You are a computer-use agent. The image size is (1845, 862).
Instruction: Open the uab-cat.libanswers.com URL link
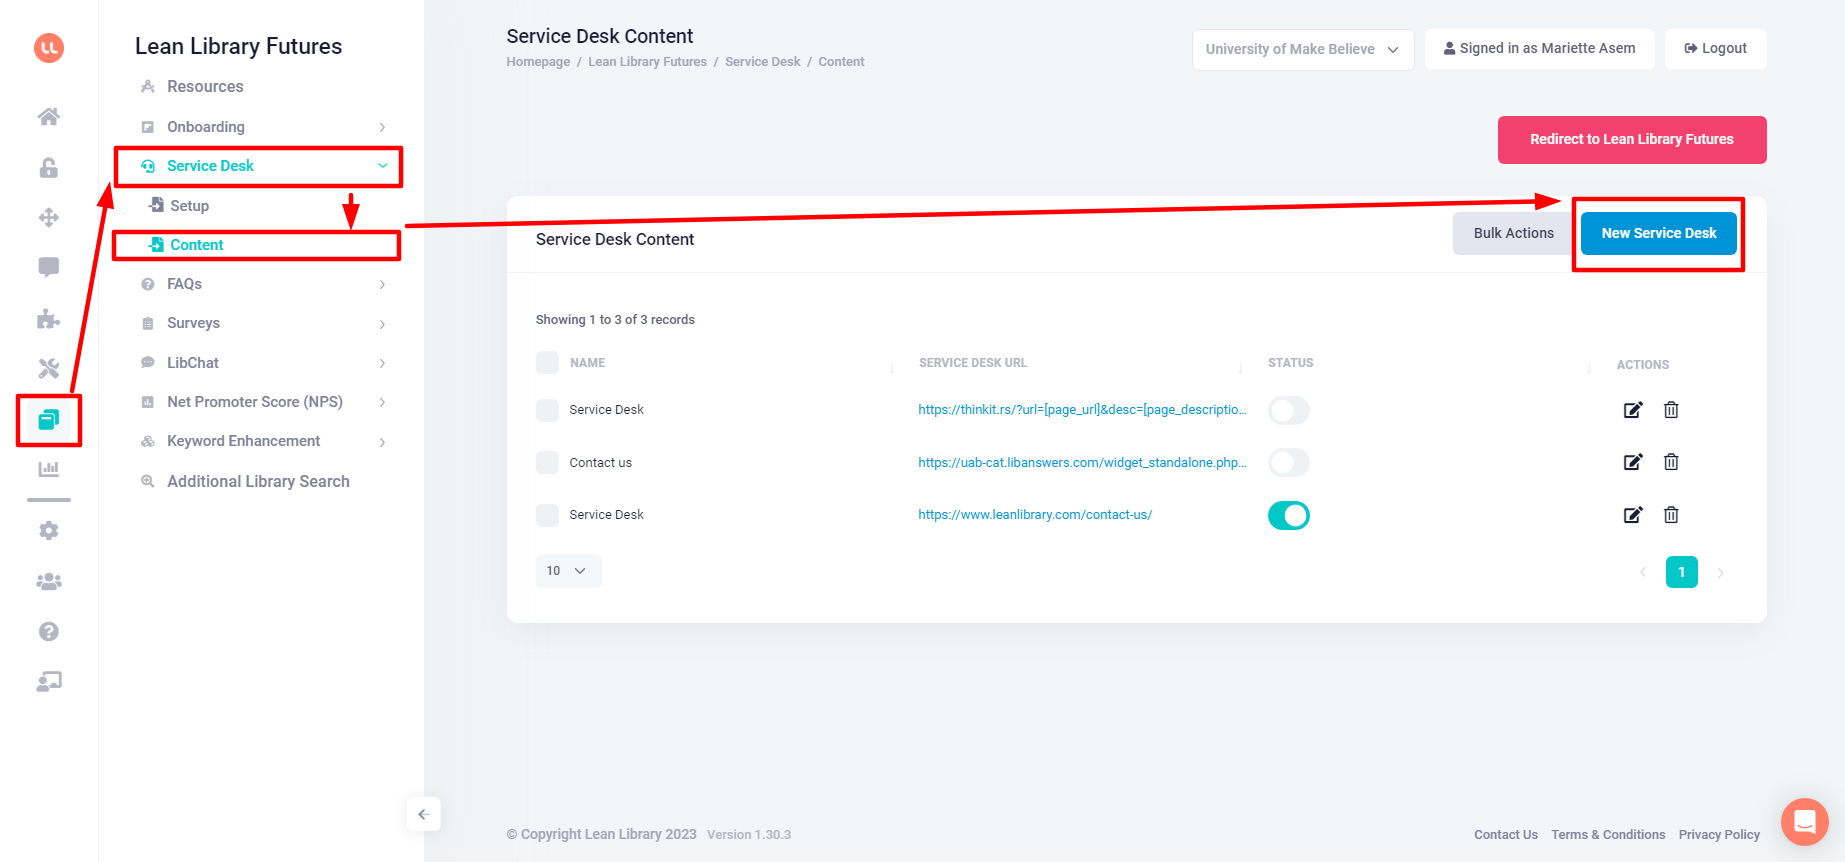pos(1082,463)
